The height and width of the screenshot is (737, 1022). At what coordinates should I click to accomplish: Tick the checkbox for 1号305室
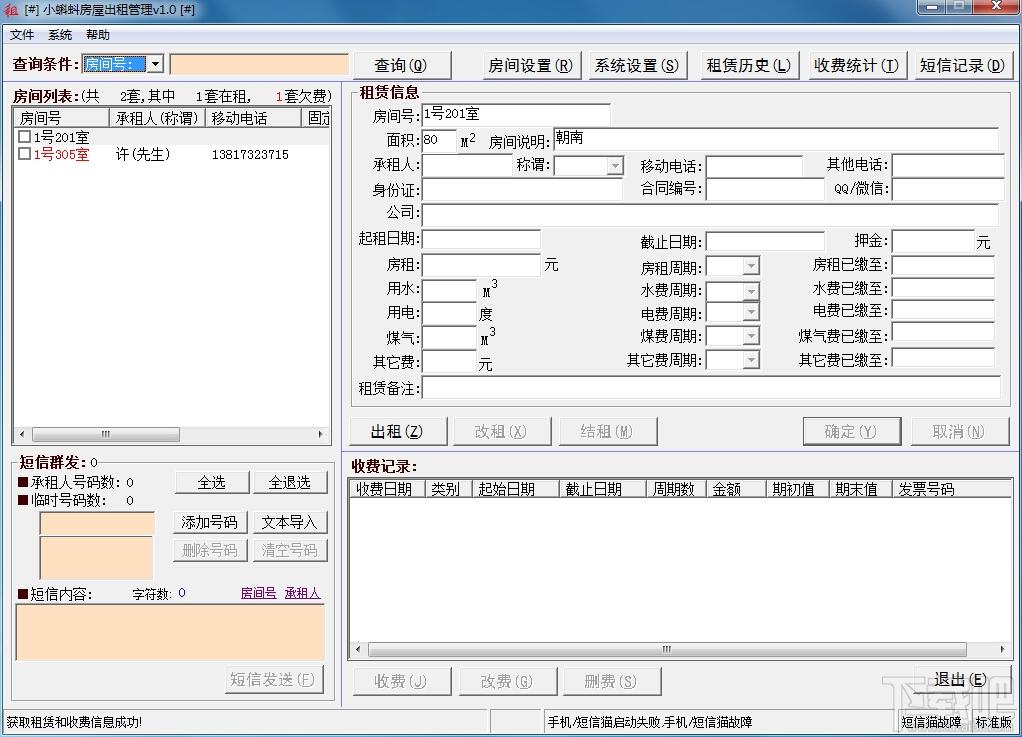tap(24, 154)
